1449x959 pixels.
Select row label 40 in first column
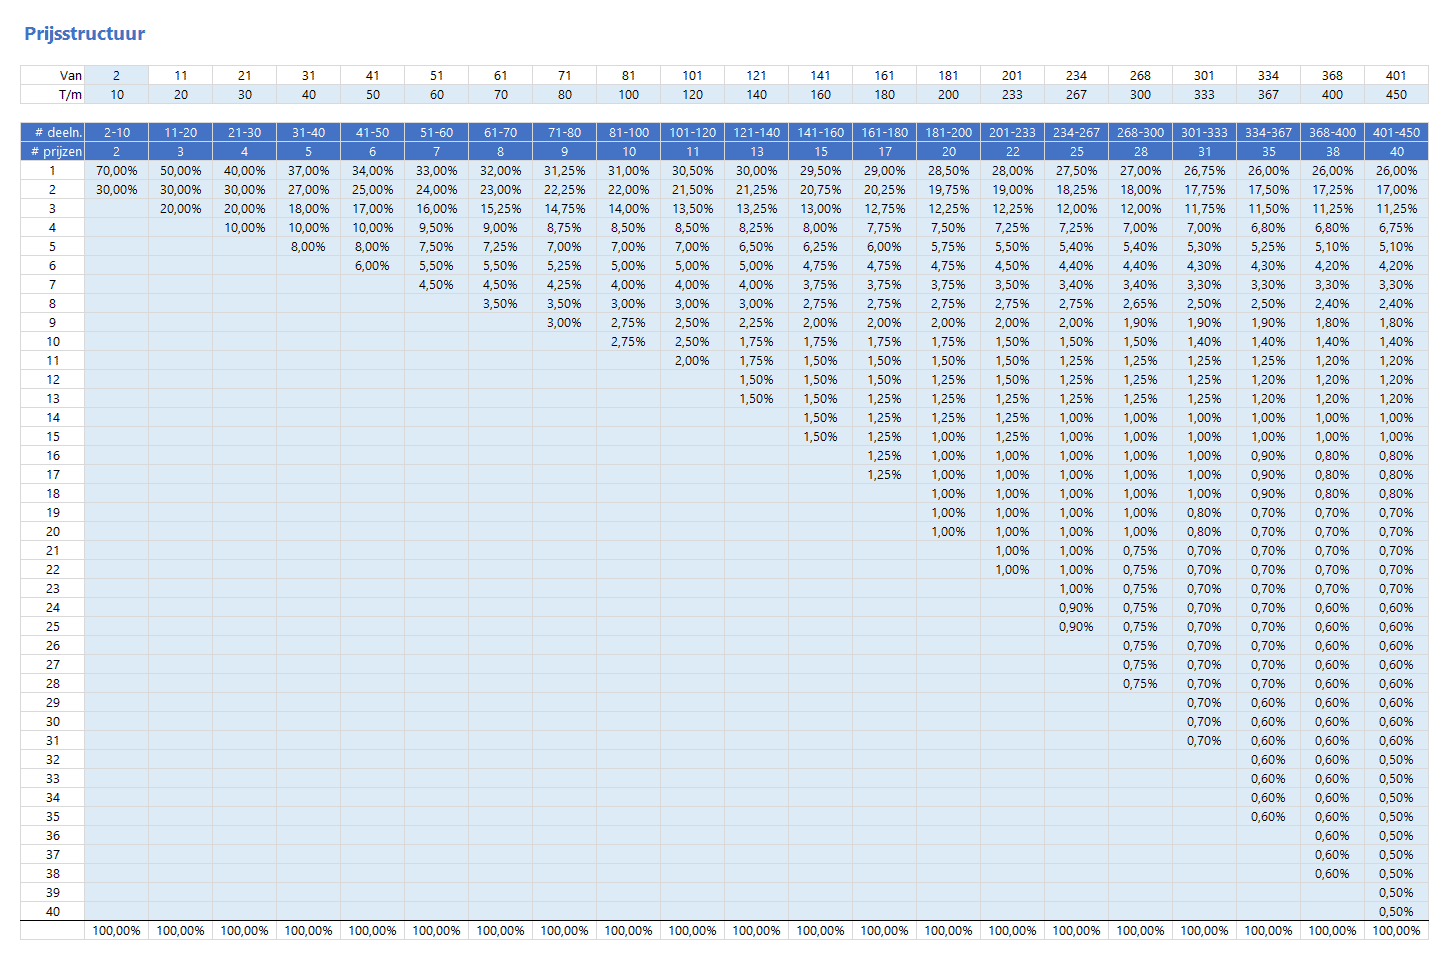(52, 911)
